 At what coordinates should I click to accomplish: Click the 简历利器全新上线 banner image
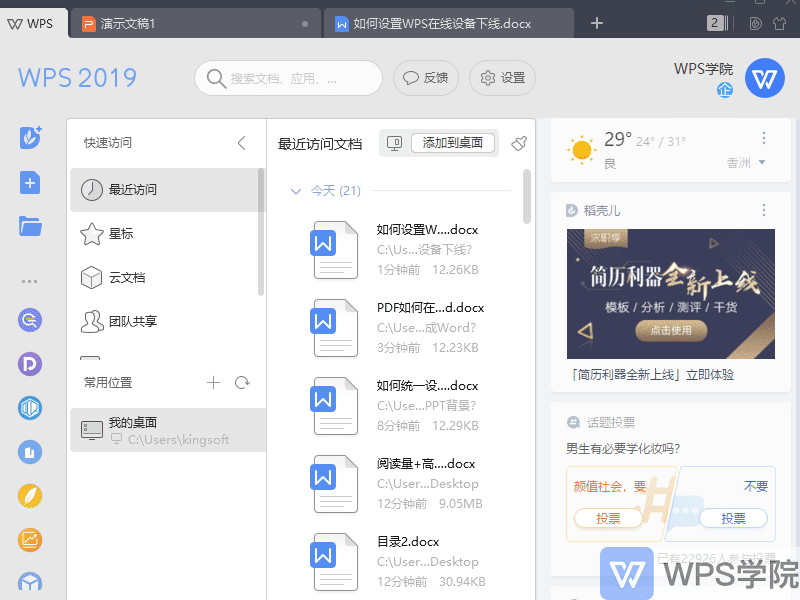click(670, 294)
